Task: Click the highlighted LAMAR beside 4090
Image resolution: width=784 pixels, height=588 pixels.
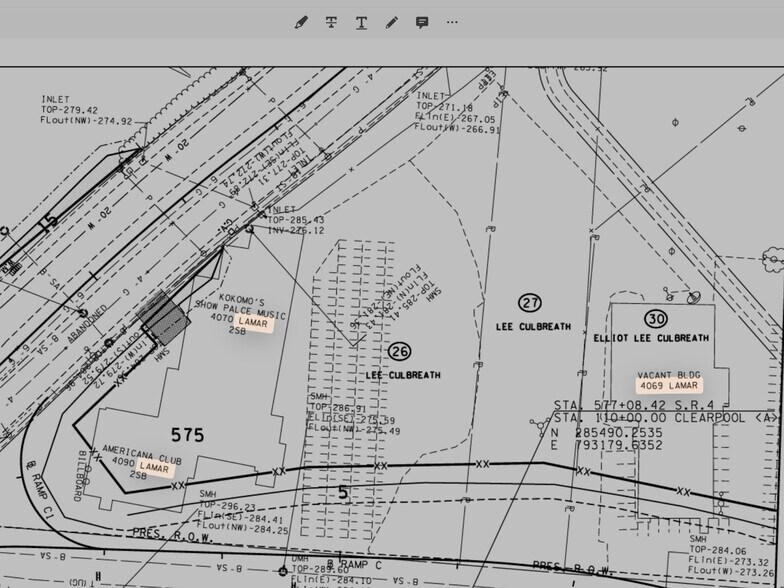Action: pos(154,467)
